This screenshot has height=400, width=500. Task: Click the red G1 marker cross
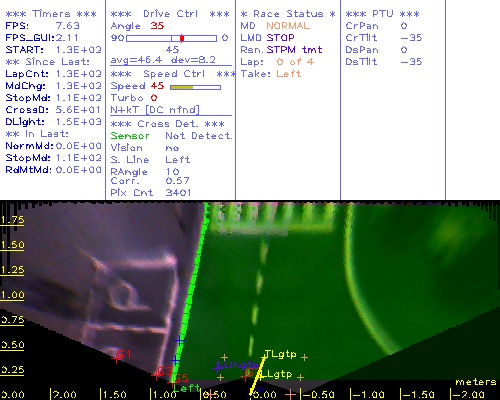[x=116, y=359]
